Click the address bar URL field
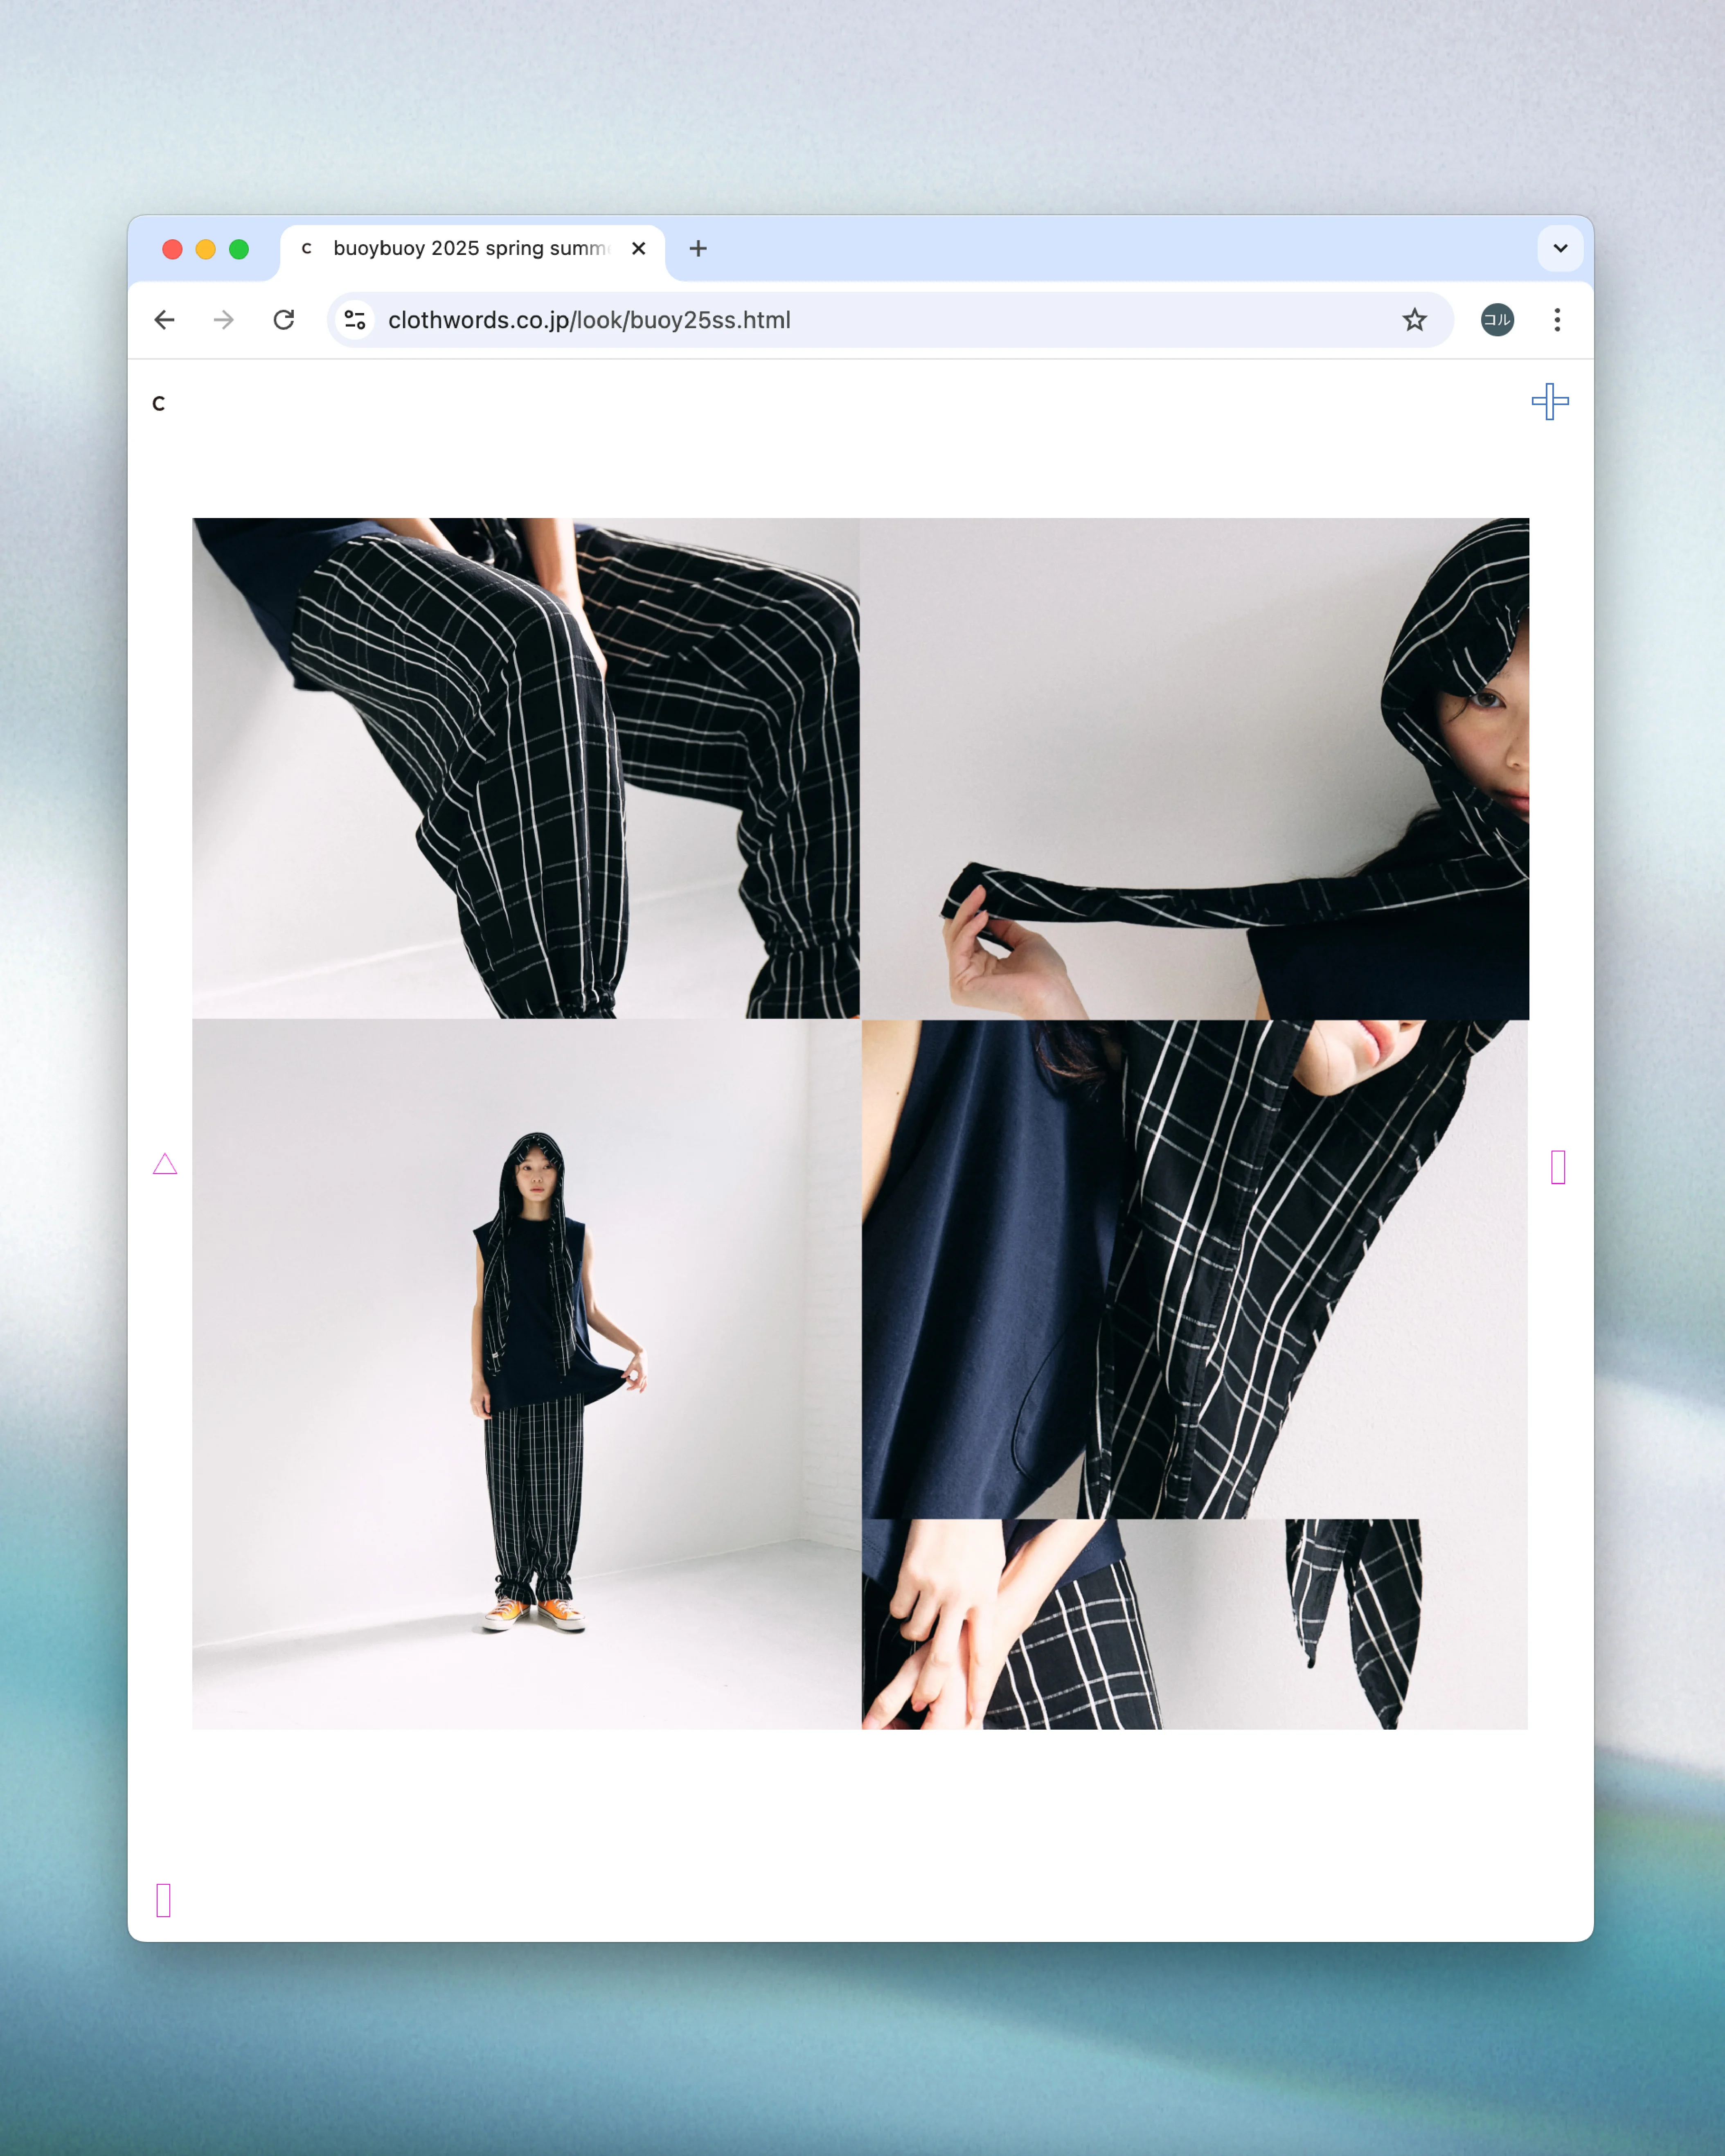Image resolution: width=1725 pixels, height=2156 pixels. (x=890, y=320)
